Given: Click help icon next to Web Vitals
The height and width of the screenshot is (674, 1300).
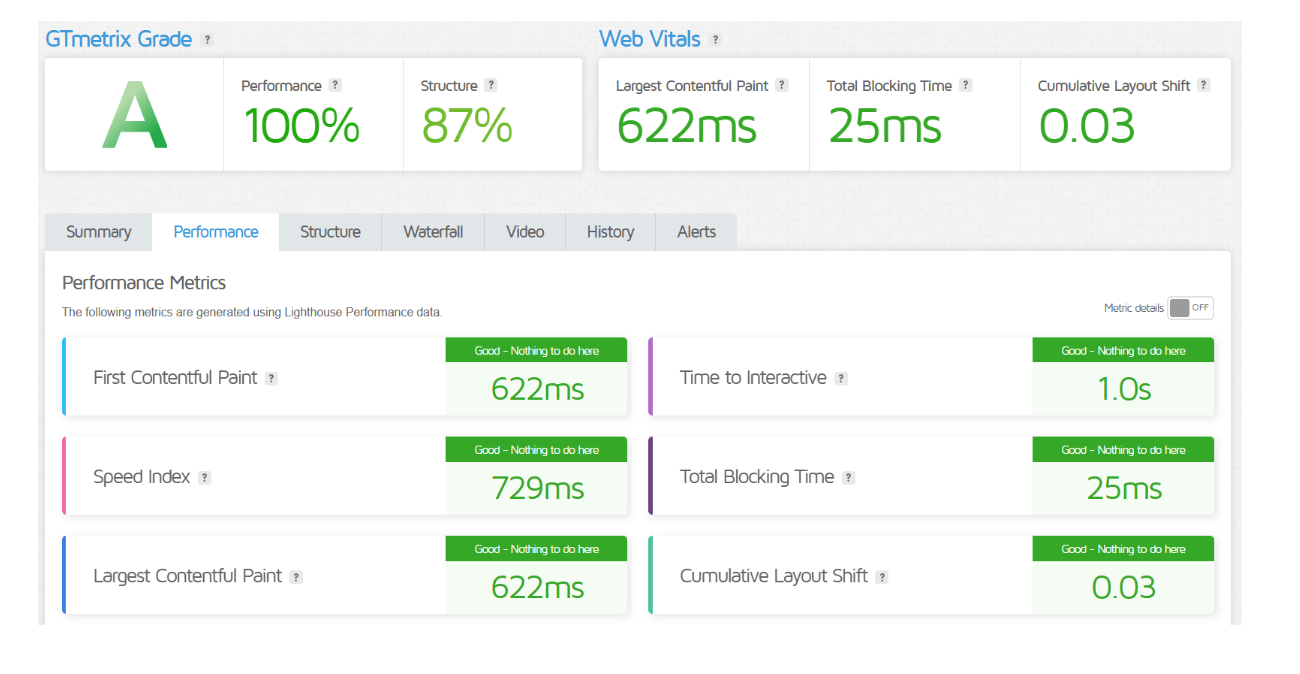Looking at the screenshot, I should pyautogui.click(x=715, y=40).
